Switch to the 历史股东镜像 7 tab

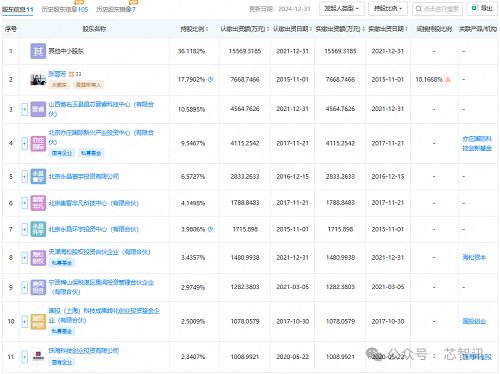[116, 9]
